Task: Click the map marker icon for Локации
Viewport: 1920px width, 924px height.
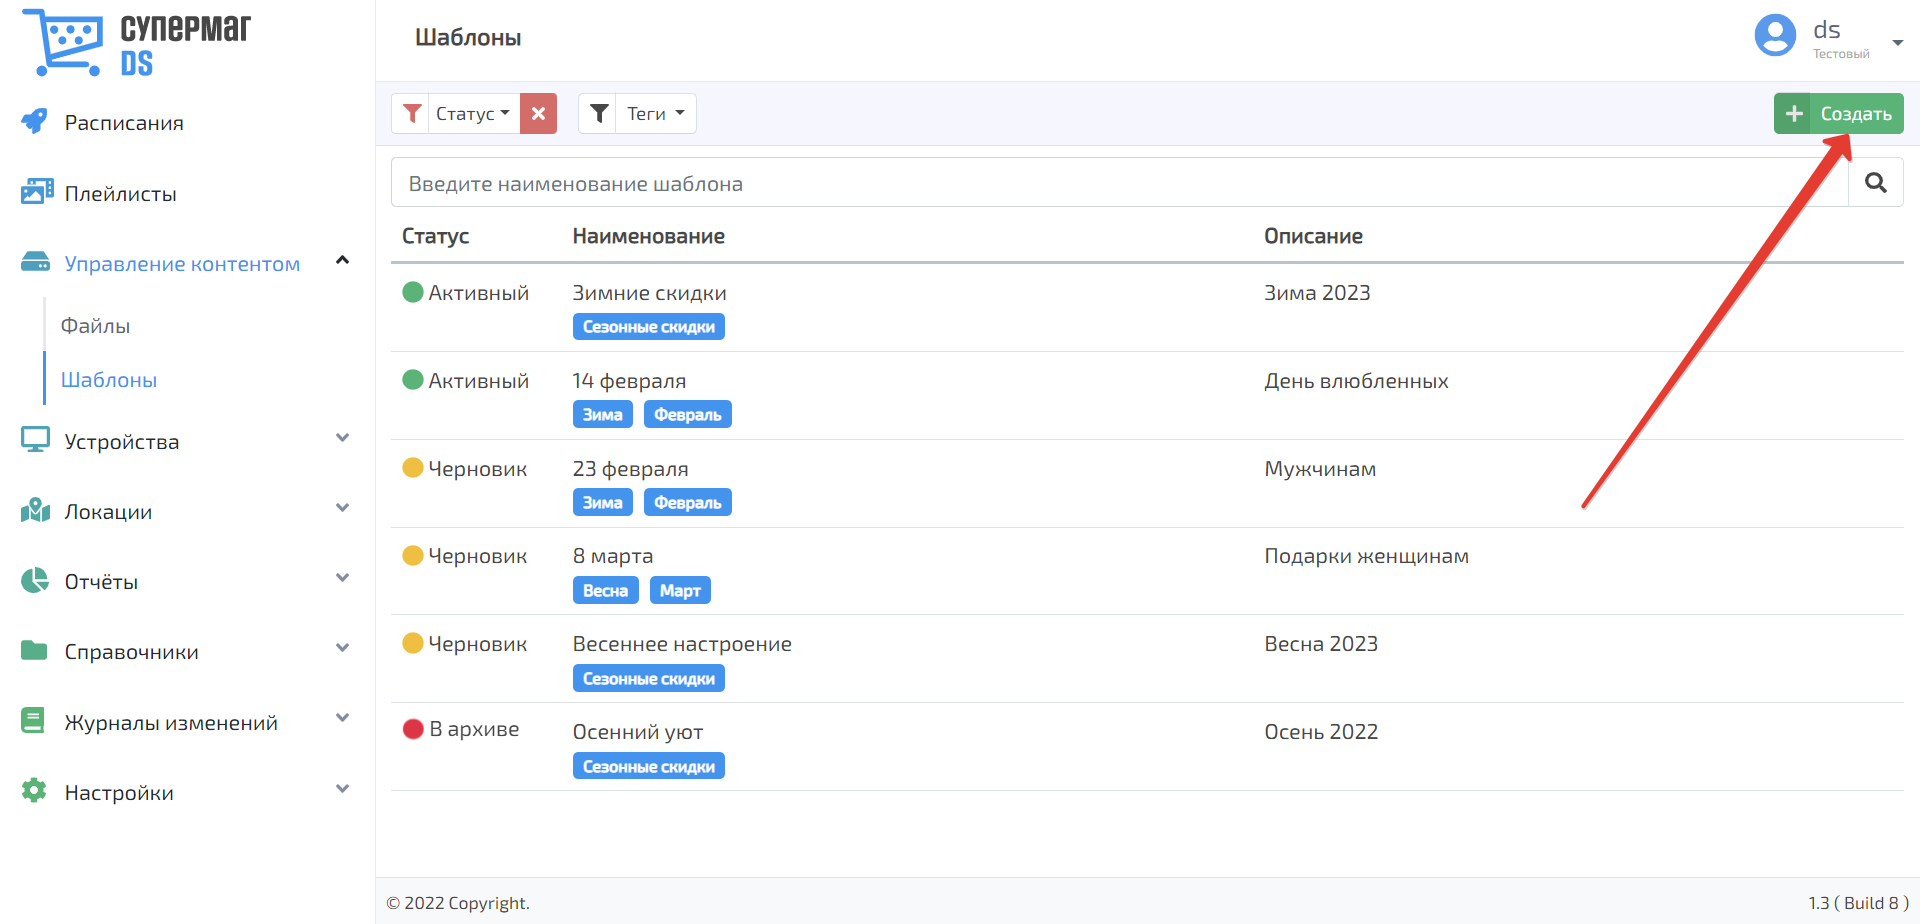Action: 35,510
